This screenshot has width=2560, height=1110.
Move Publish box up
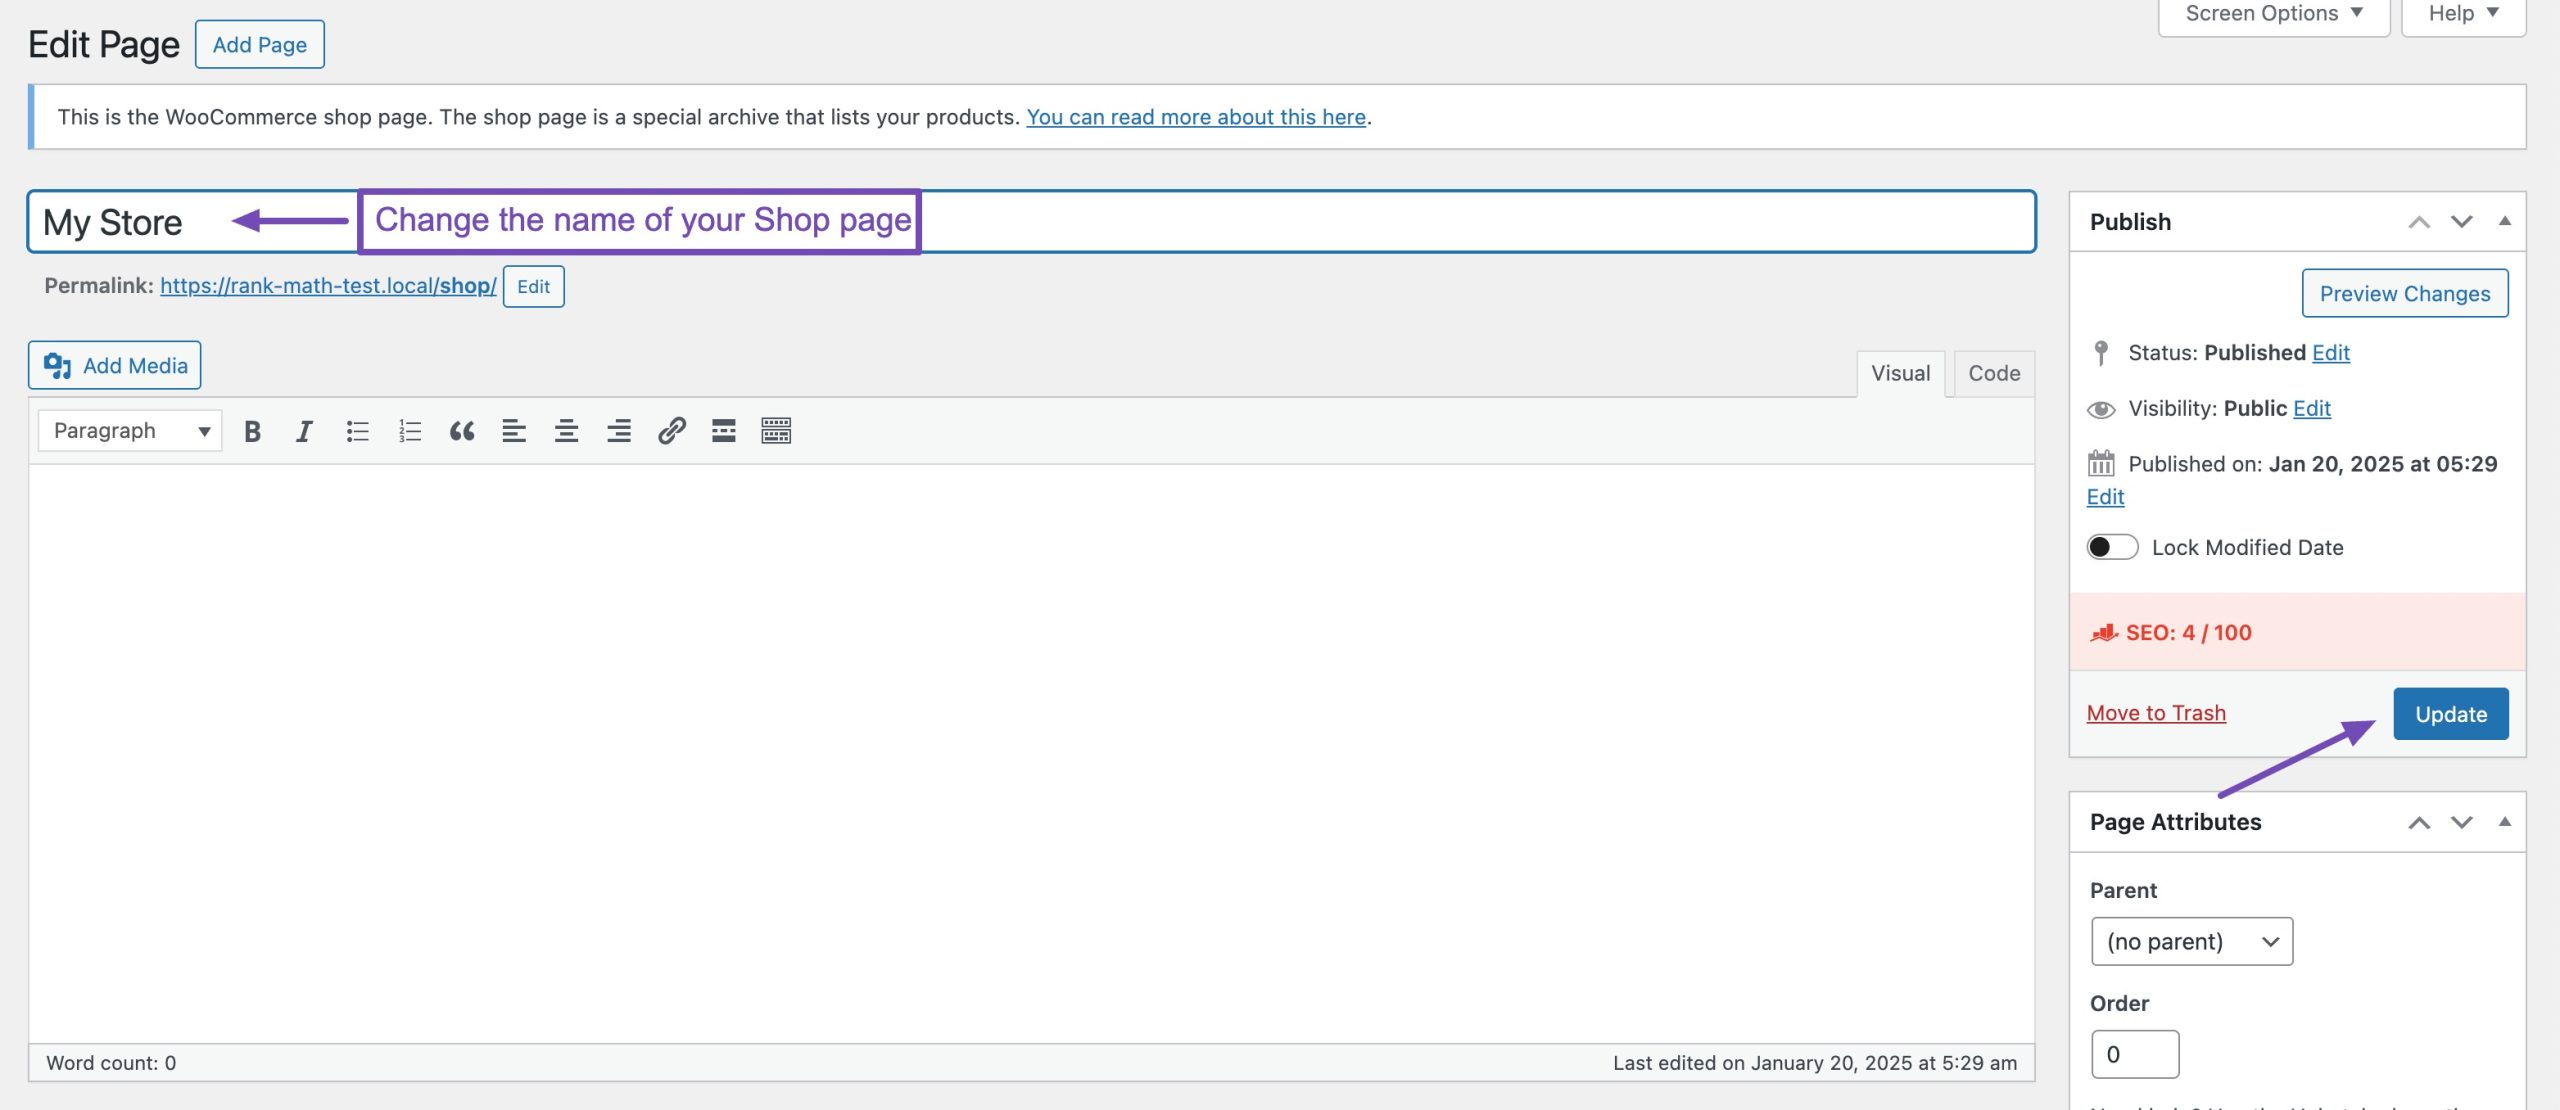[2418, 222]
